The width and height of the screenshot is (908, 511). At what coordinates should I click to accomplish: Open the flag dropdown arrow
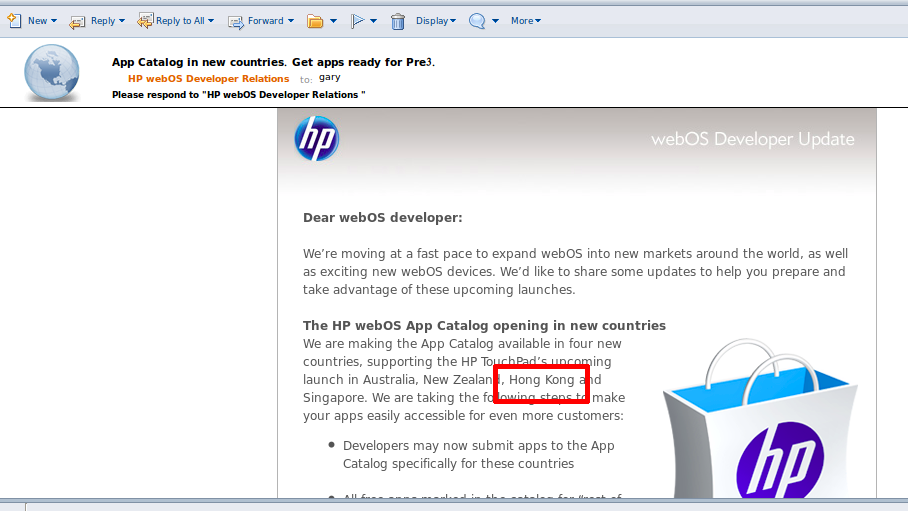(x=374, y=21)
